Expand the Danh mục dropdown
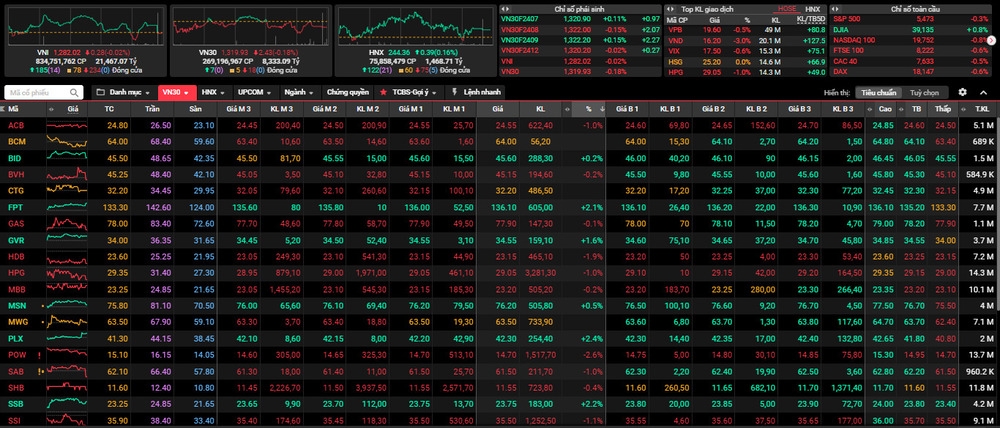 point(122,92)
